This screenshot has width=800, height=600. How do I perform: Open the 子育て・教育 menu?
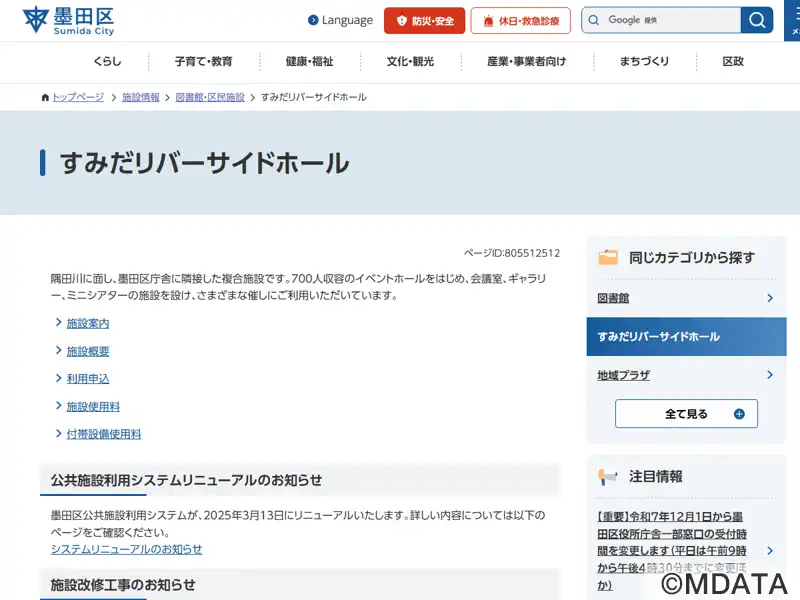[204, 62]
